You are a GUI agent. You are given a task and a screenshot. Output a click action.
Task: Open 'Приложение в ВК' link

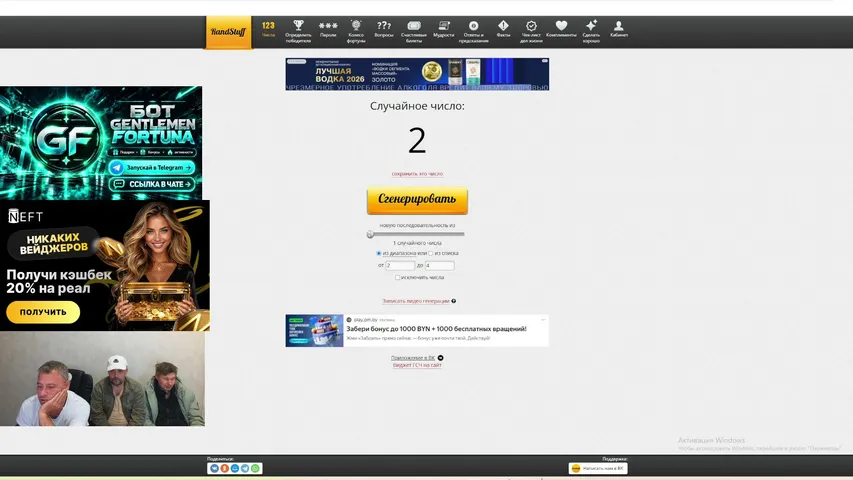pyautogui.click(x=413, y=358)
